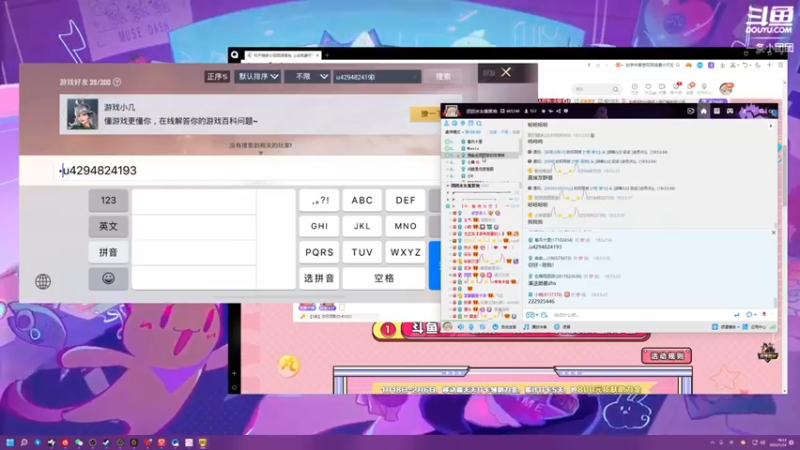Click the gamepad icon in YY window header
This screenshot has height=450, width=800.
730,111
